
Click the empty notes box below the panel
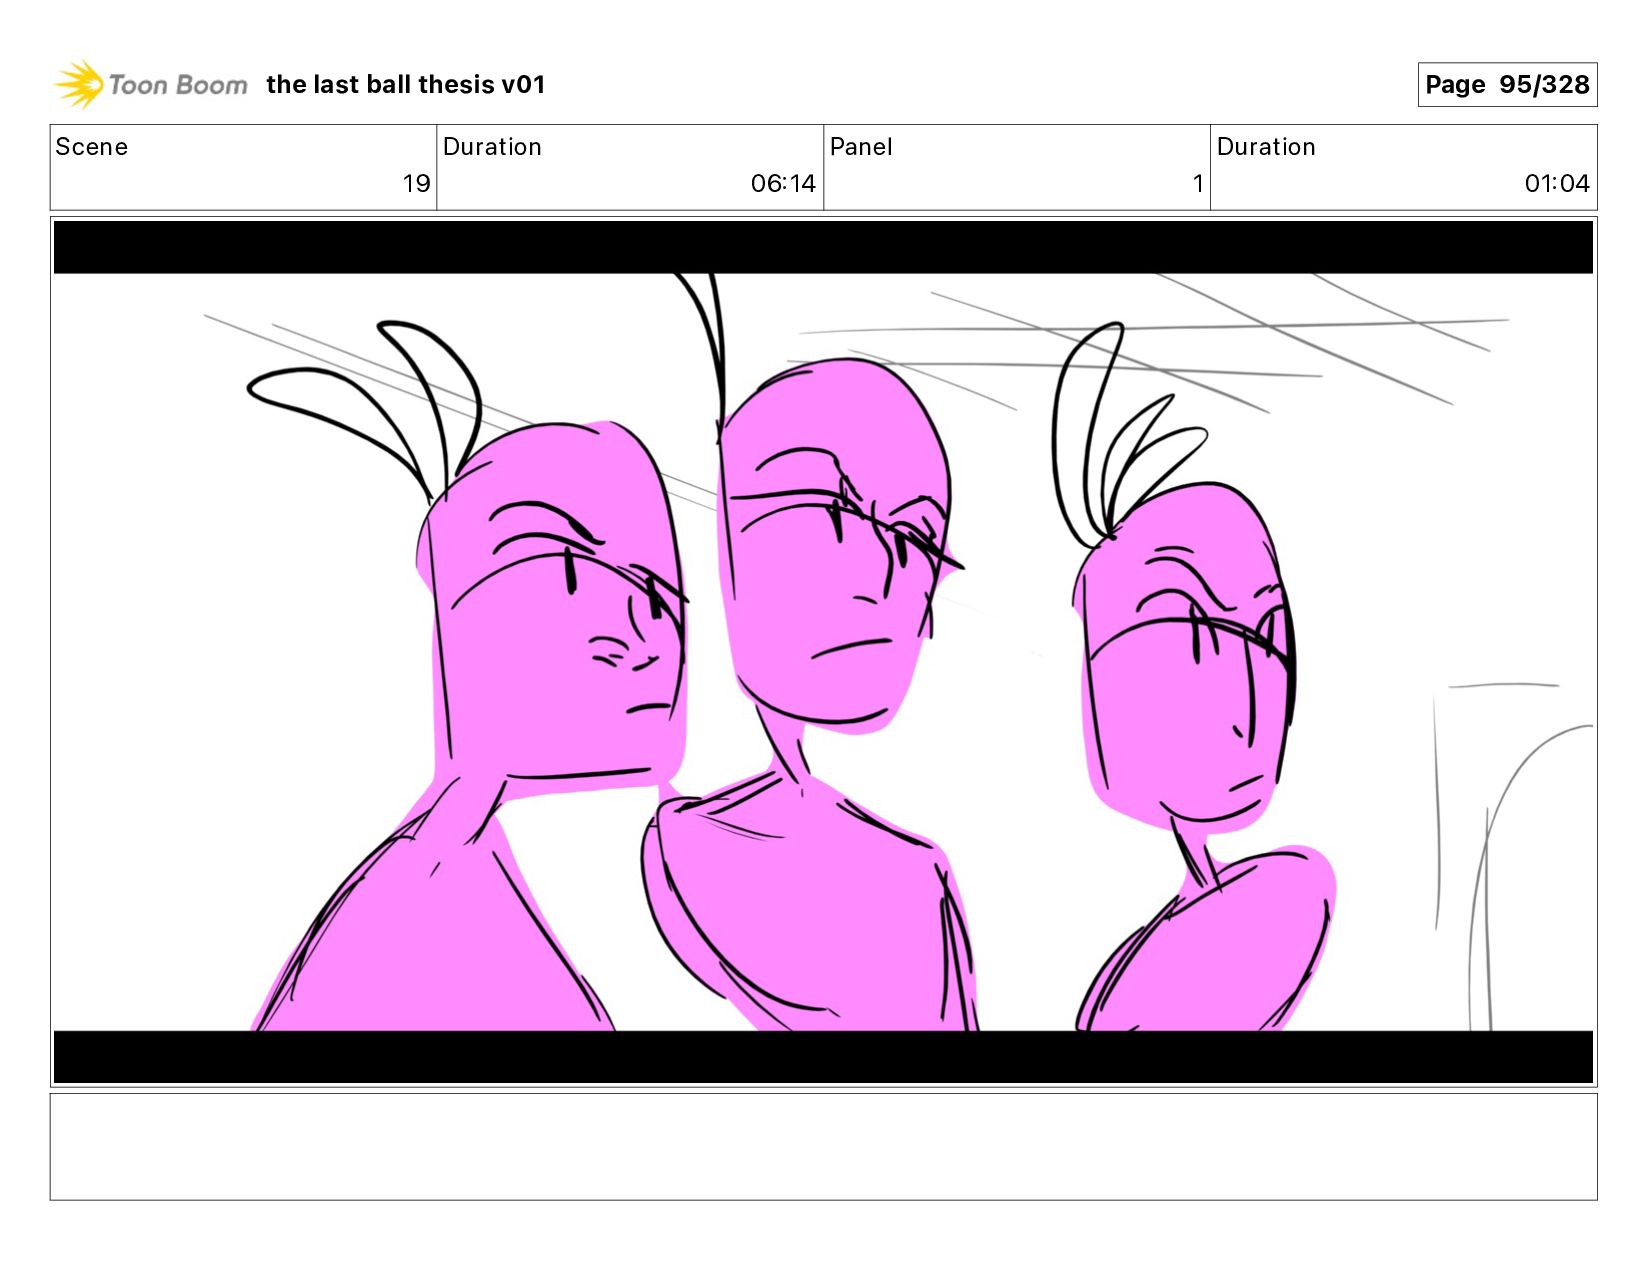(823, 1147)
